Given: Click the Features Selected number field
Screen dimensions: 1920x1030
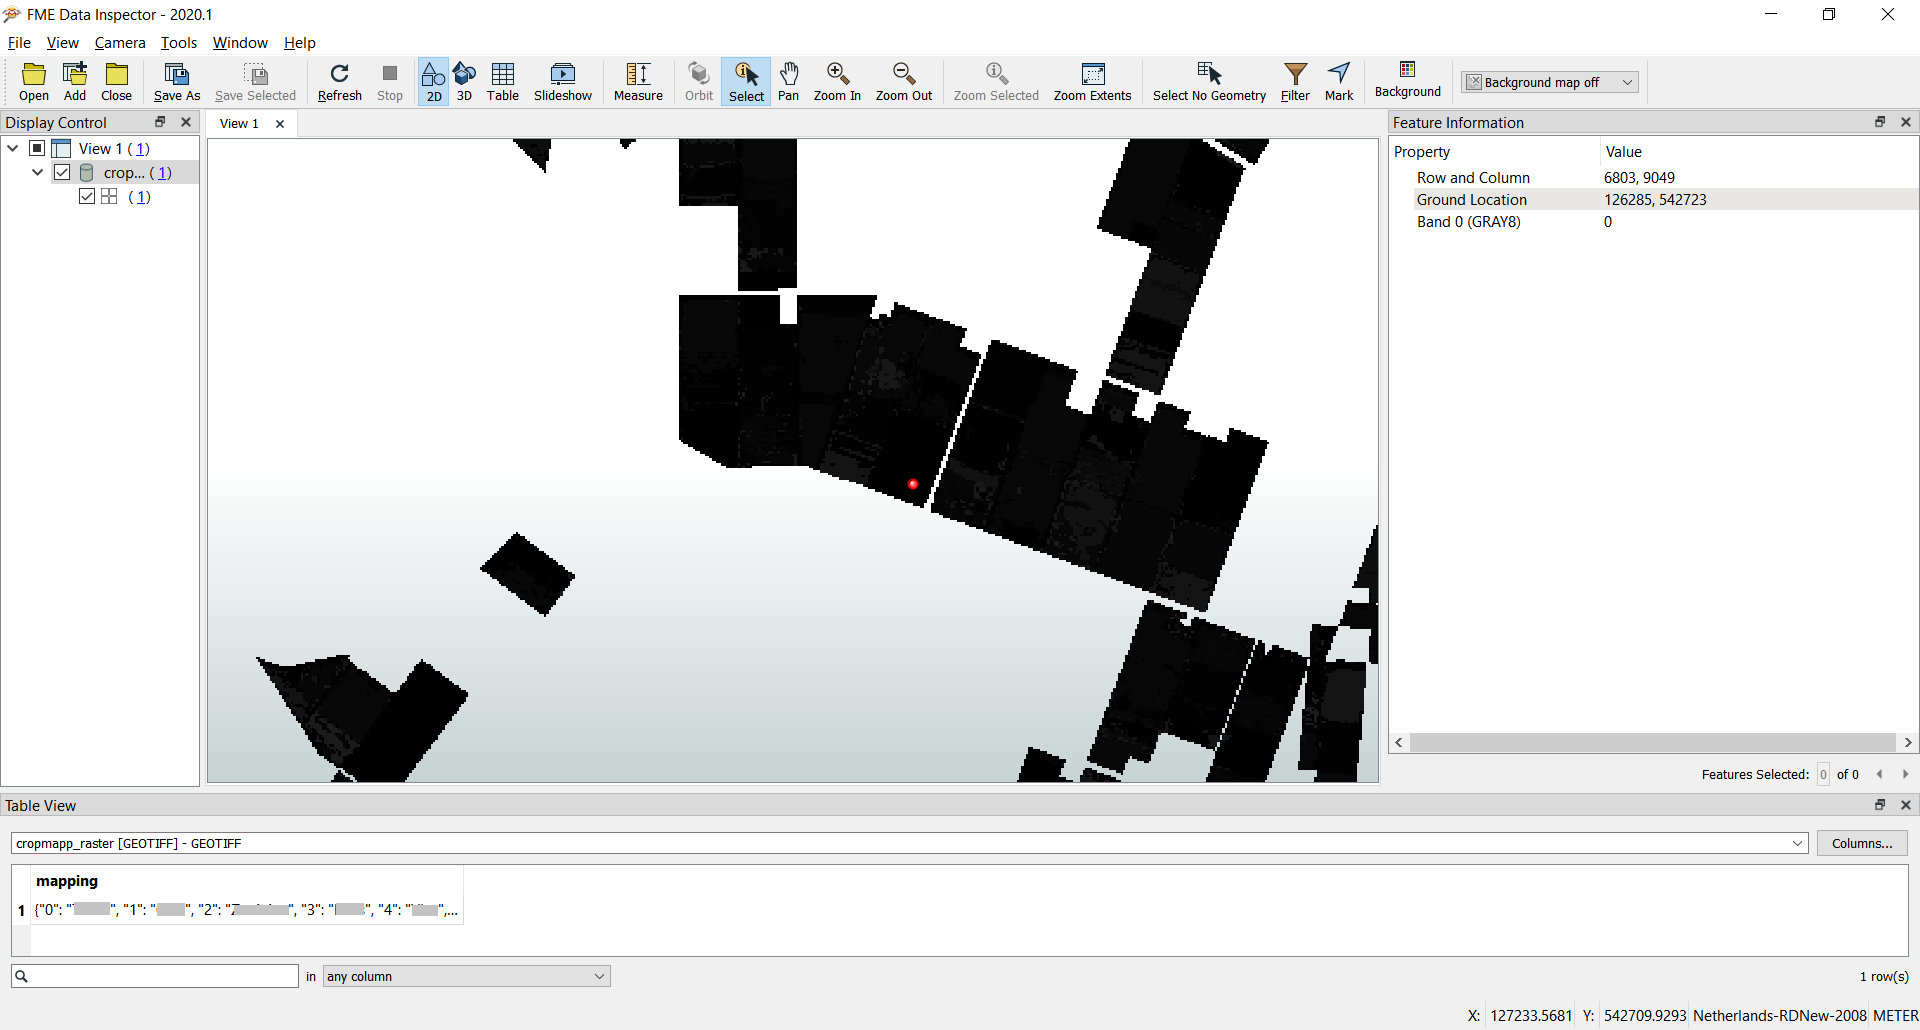Looking at the screenshot, I should tap(1823, 774).
